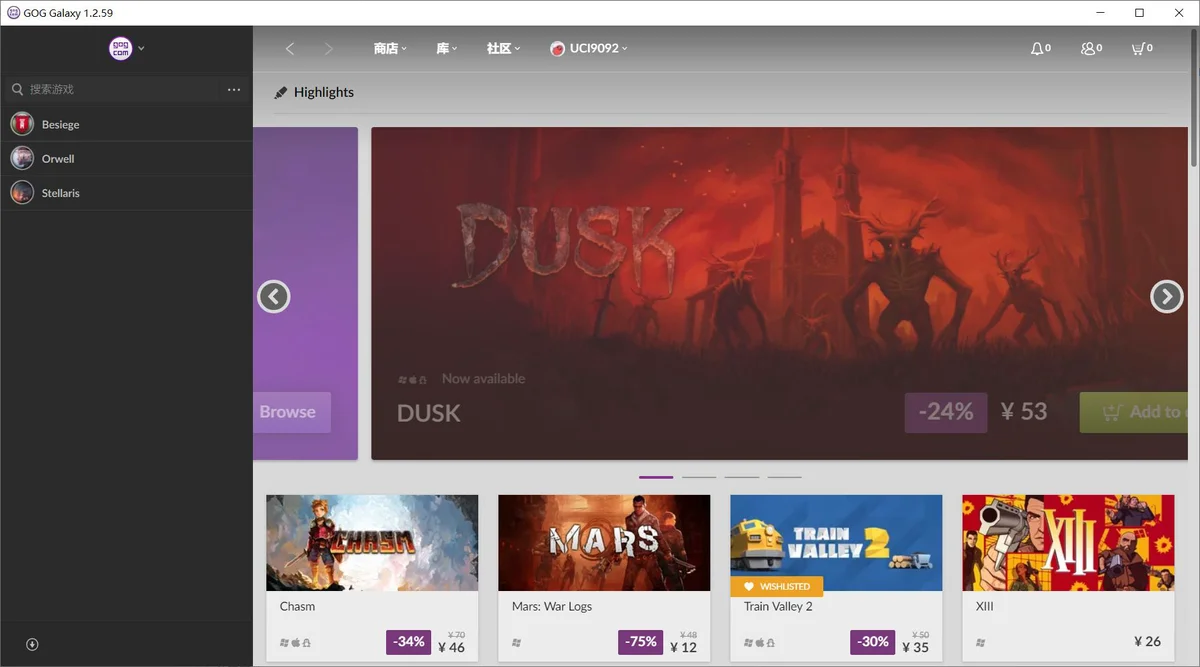
Task: Click the Chasm -34% discount badge
Action: (x=409, y=642)
